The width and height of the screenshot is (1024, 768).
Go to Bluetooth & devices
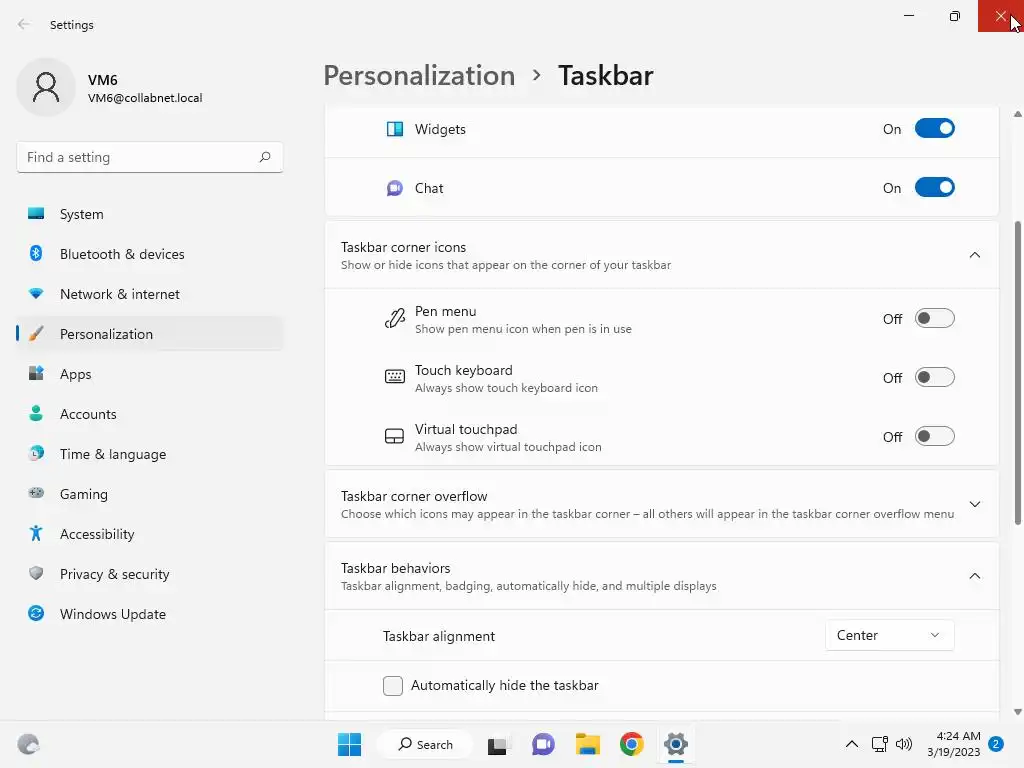coord(150,254)
